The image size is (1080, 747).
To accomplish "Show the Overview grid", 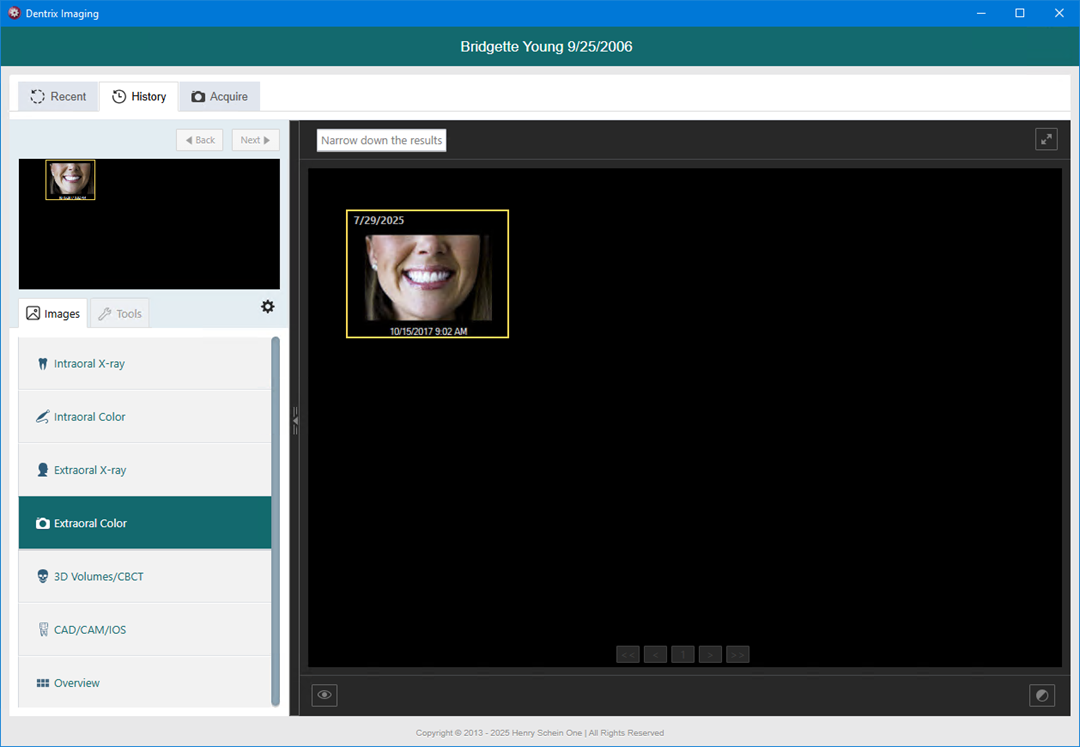I will pos(145,683).
